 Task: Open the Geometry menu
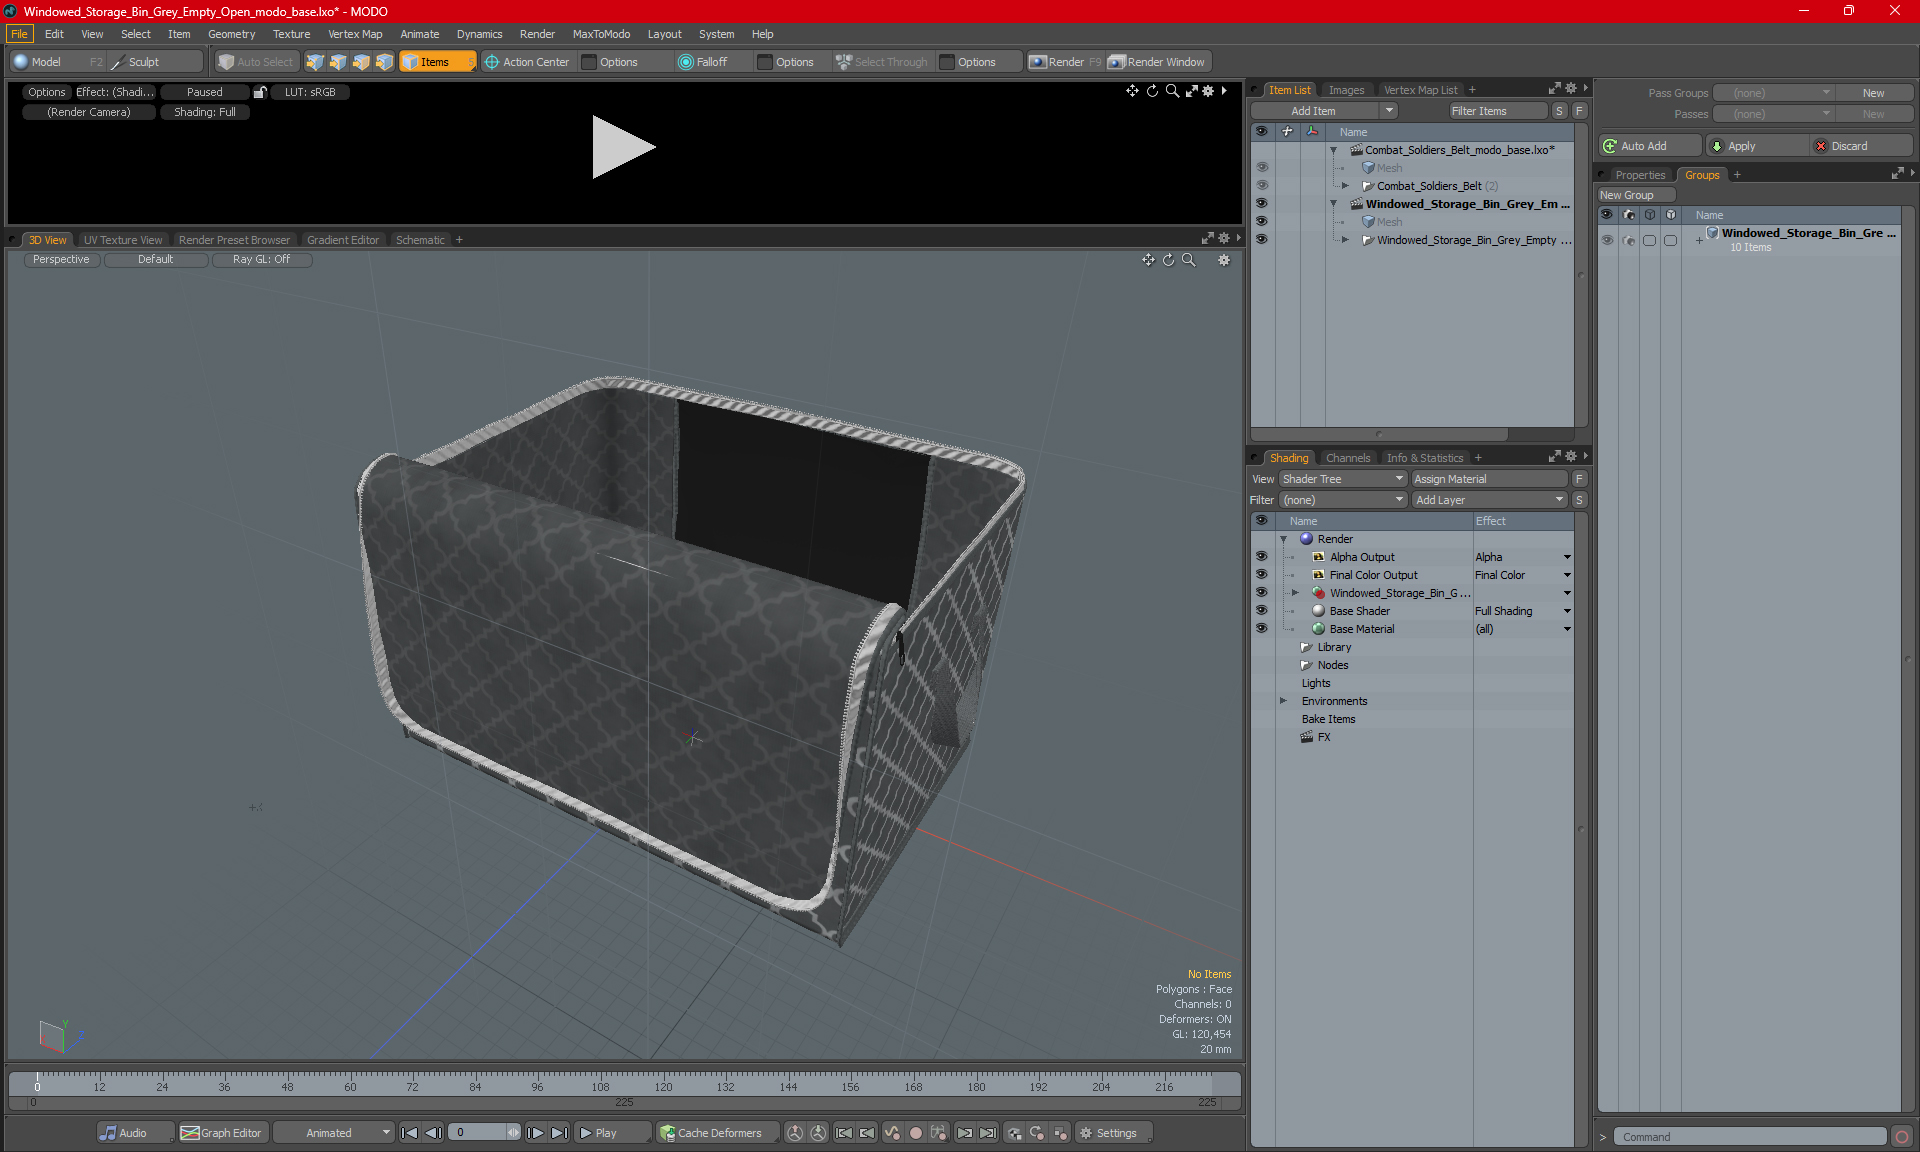coord(231,34)
